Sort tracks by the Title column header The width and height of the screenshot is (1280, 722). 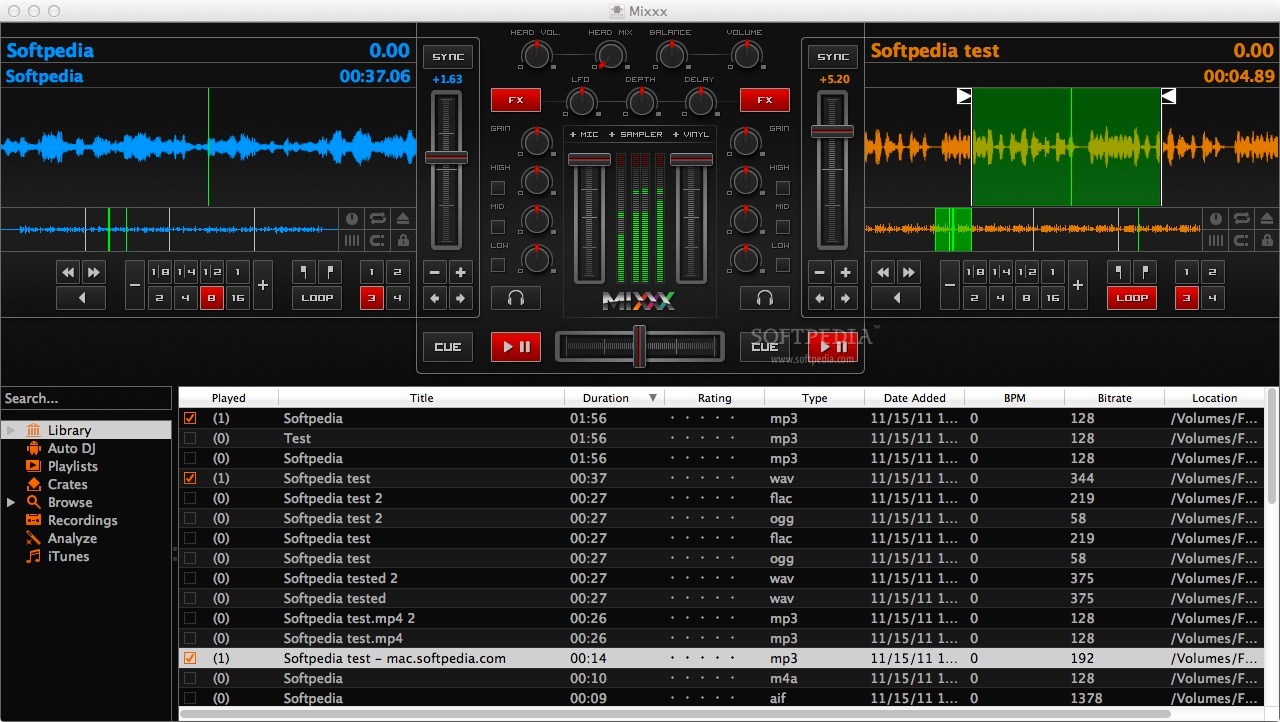422,398
